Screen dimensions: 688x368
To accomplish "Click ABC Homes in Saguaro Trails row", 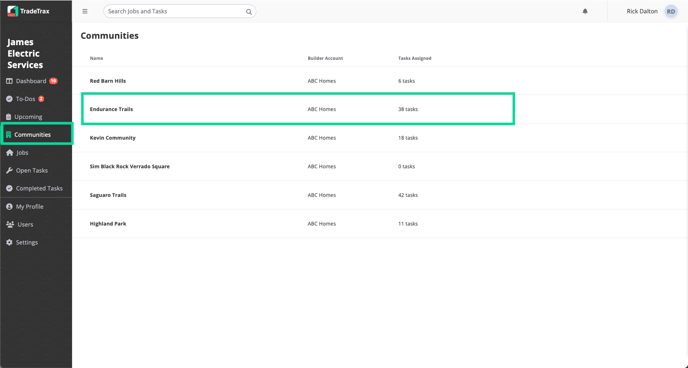I will pyautogui.click(x=322, y=195).
